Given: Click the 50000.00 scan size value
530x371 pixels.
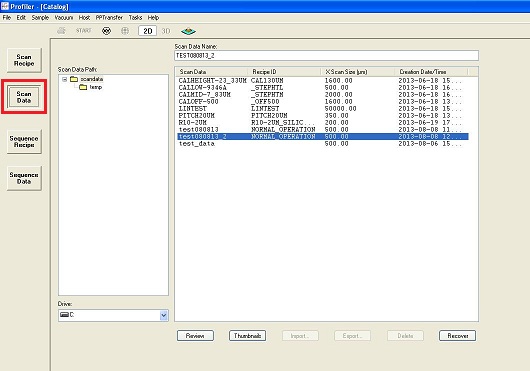Looking at the screenshot, I should [340, 108].
